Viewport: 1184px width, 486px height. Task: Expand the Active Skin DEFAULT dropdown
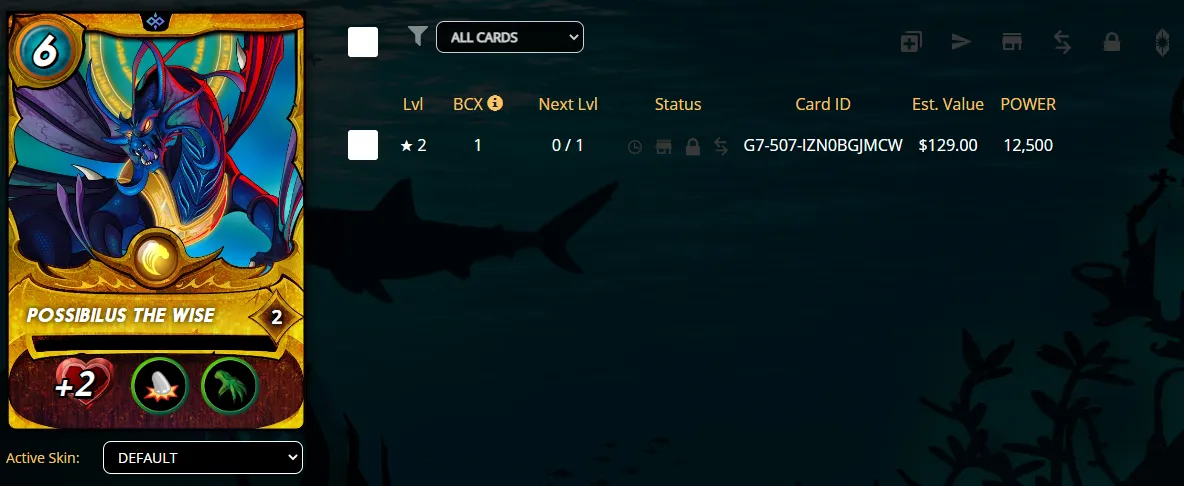[x=202, y=457]
